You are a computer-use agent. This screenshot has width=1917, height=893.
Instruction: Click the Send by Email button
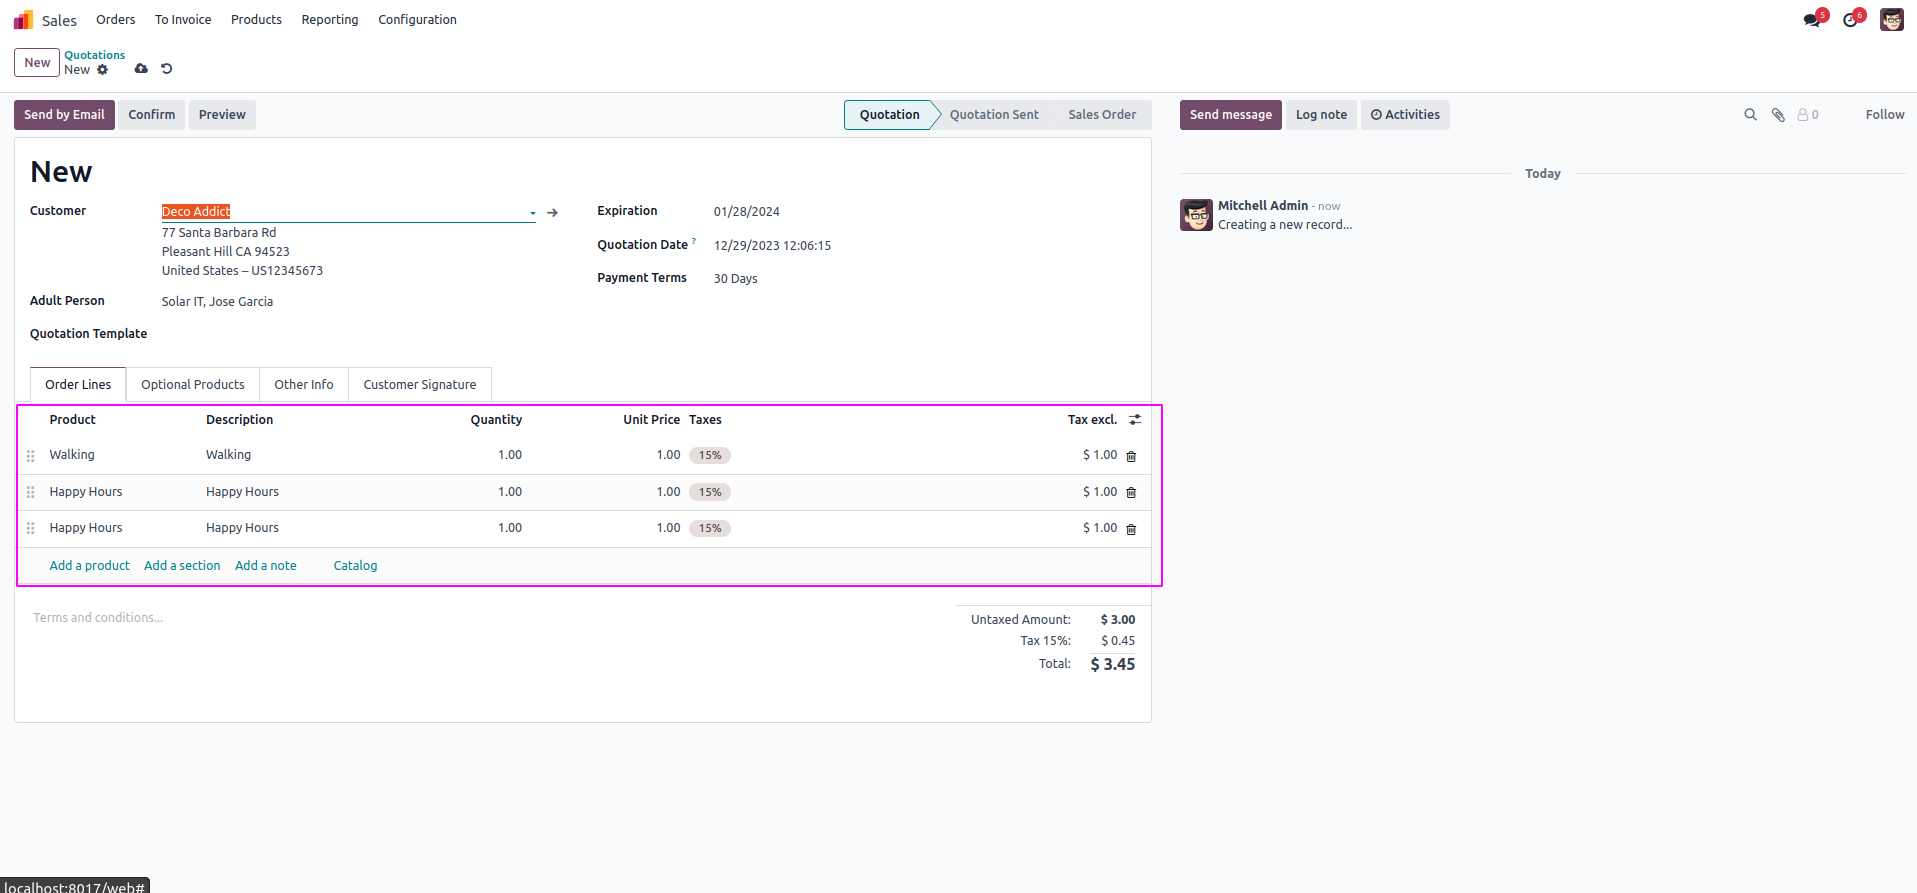(64, 115)
